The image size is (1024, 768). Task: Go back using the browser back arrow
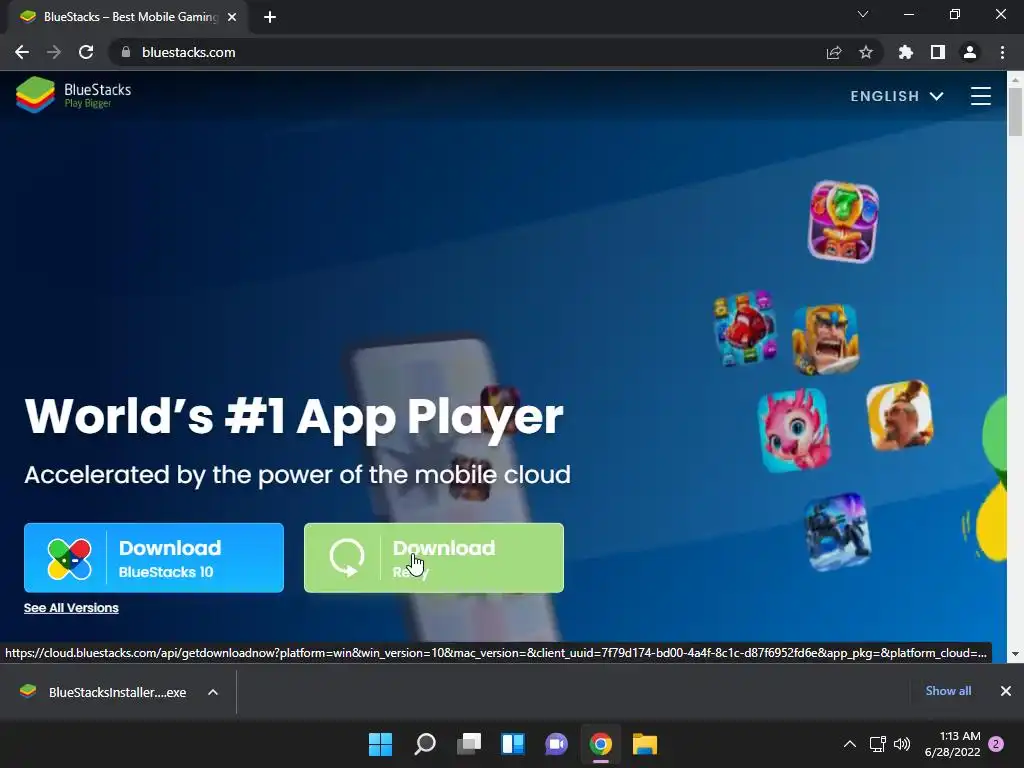(22, 52)
